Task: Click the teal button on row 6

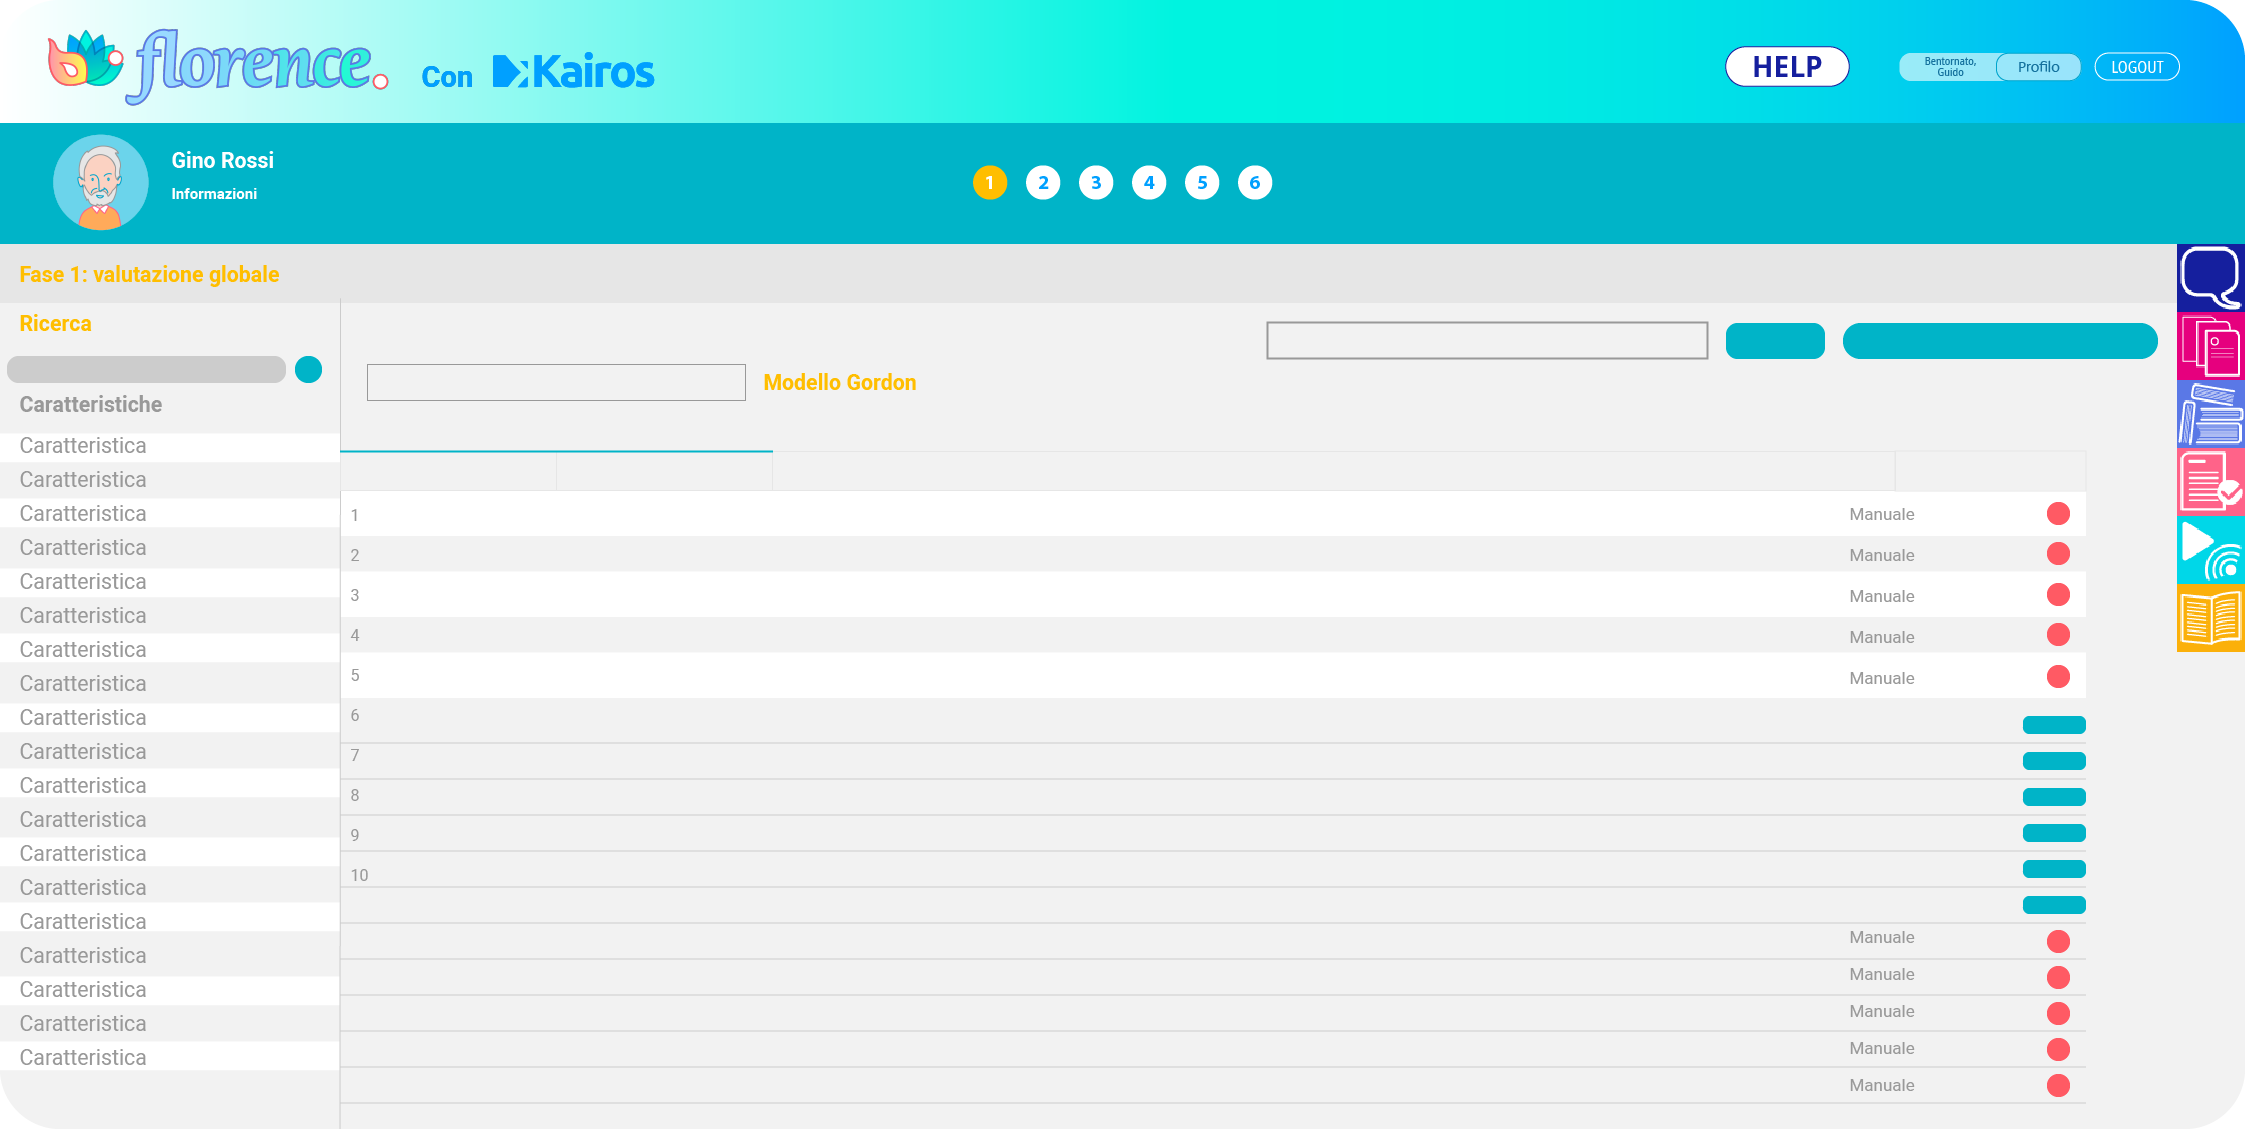Action: (x=2054, y=725)
